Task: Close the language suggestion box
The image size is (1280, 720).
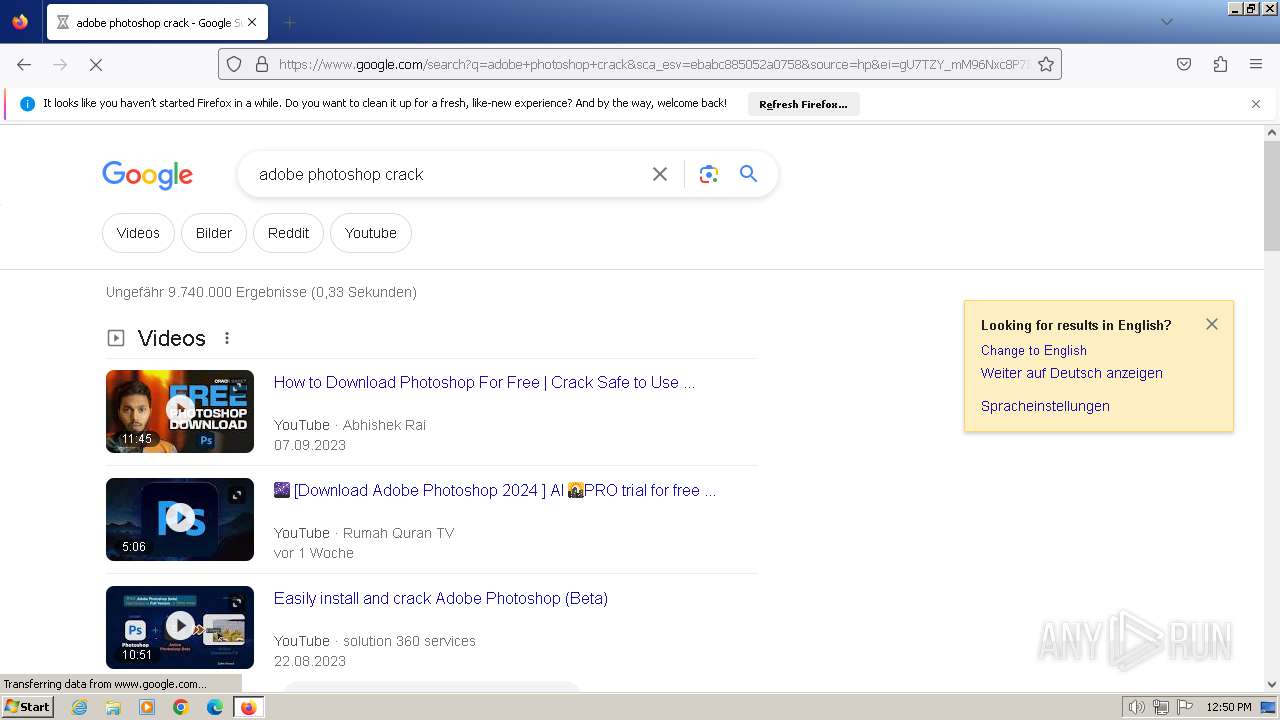Action: [x=1212, y=324]
